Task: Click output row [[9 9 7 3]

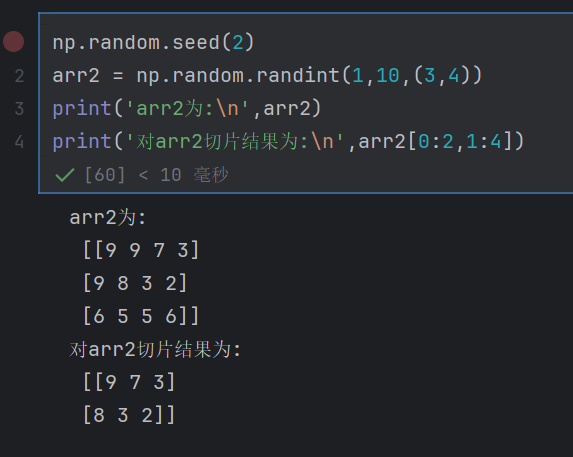Action: [141, 250]
